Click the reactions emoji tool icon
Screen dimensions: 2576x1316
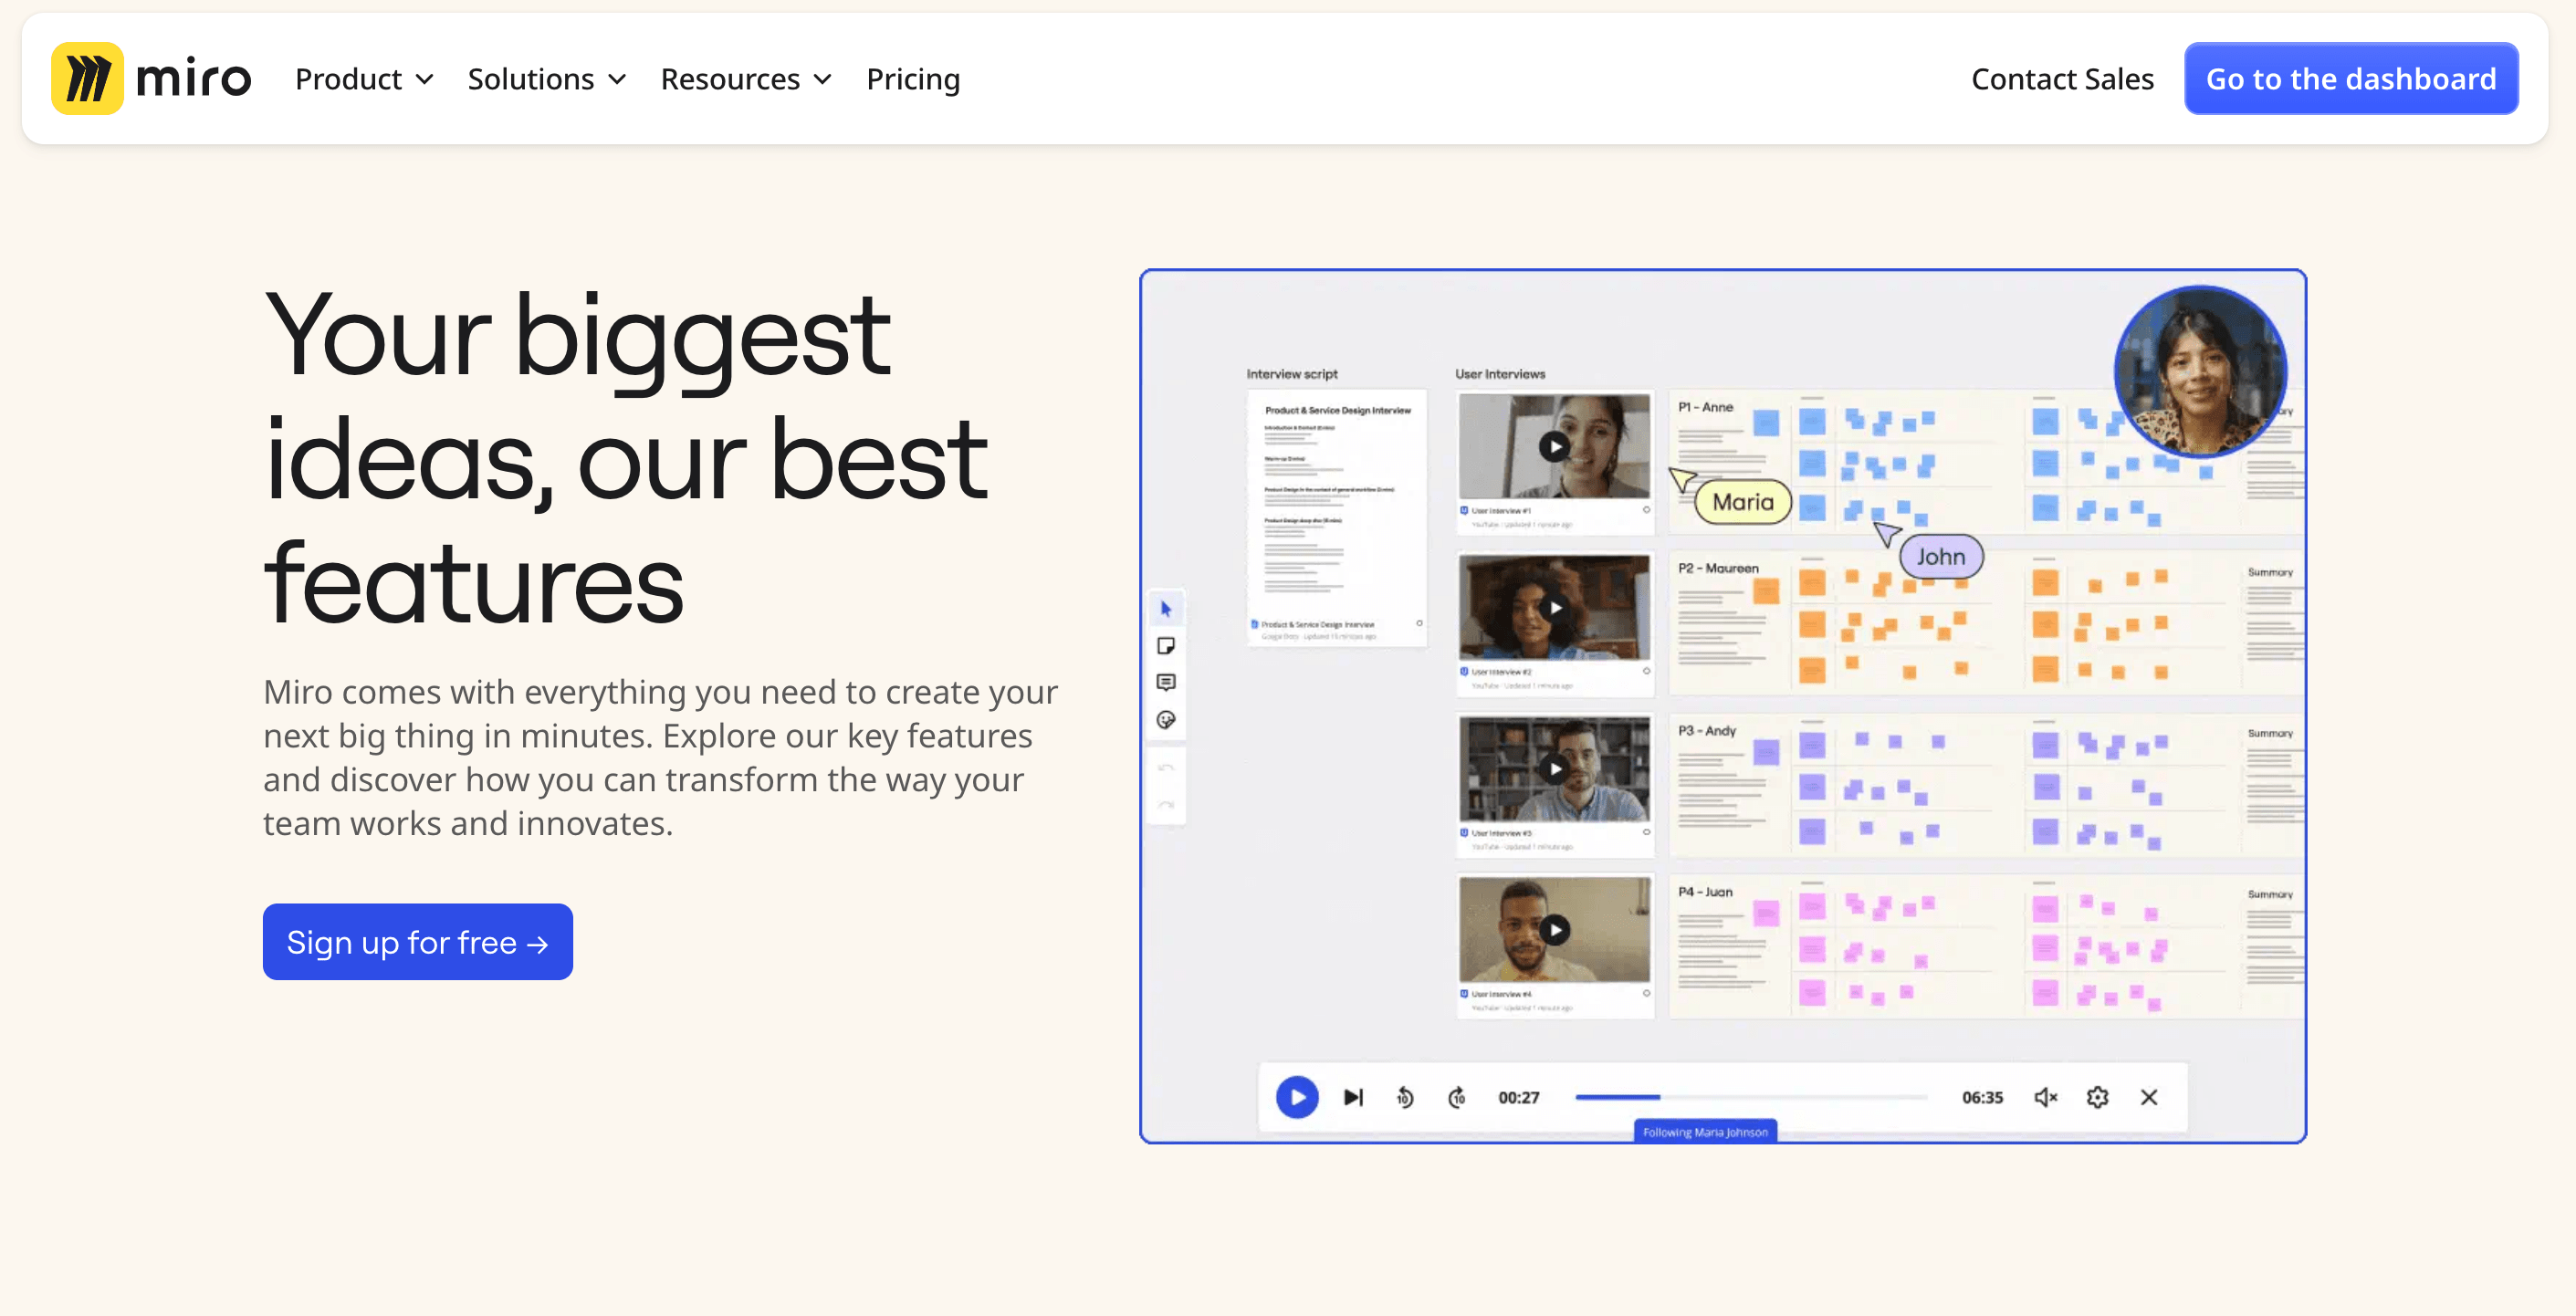click(x=1166, y=720)
